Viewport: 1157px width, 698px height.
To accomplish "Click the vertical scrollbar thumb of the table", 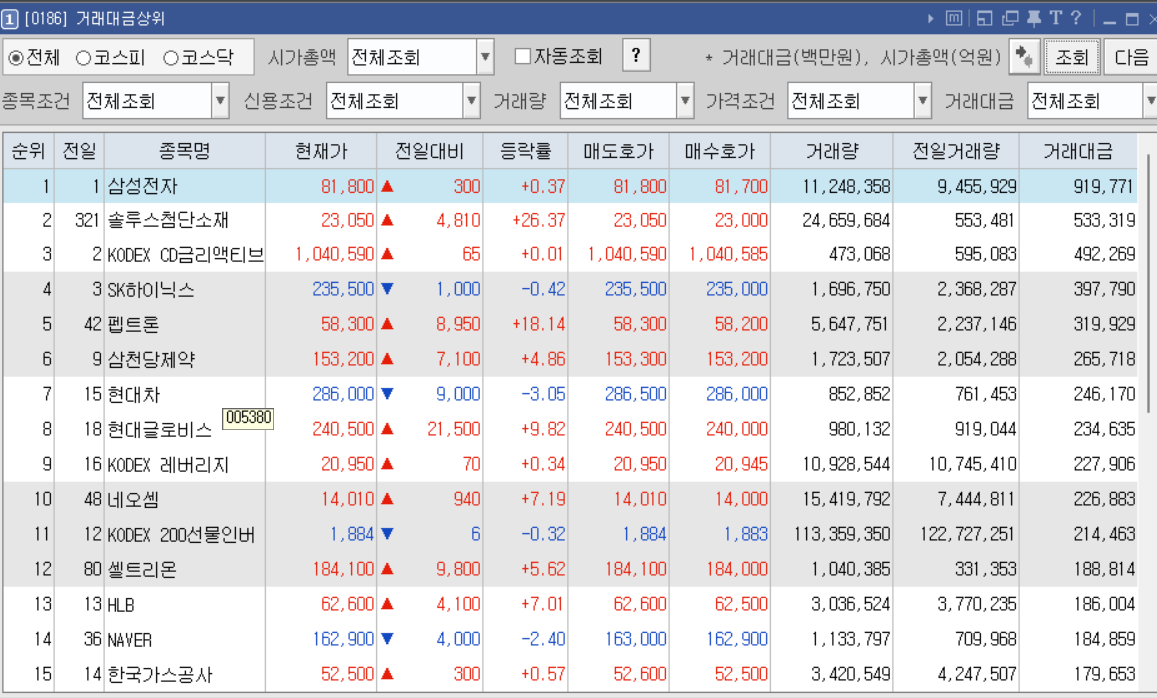I will click(x=1149, y=284).
